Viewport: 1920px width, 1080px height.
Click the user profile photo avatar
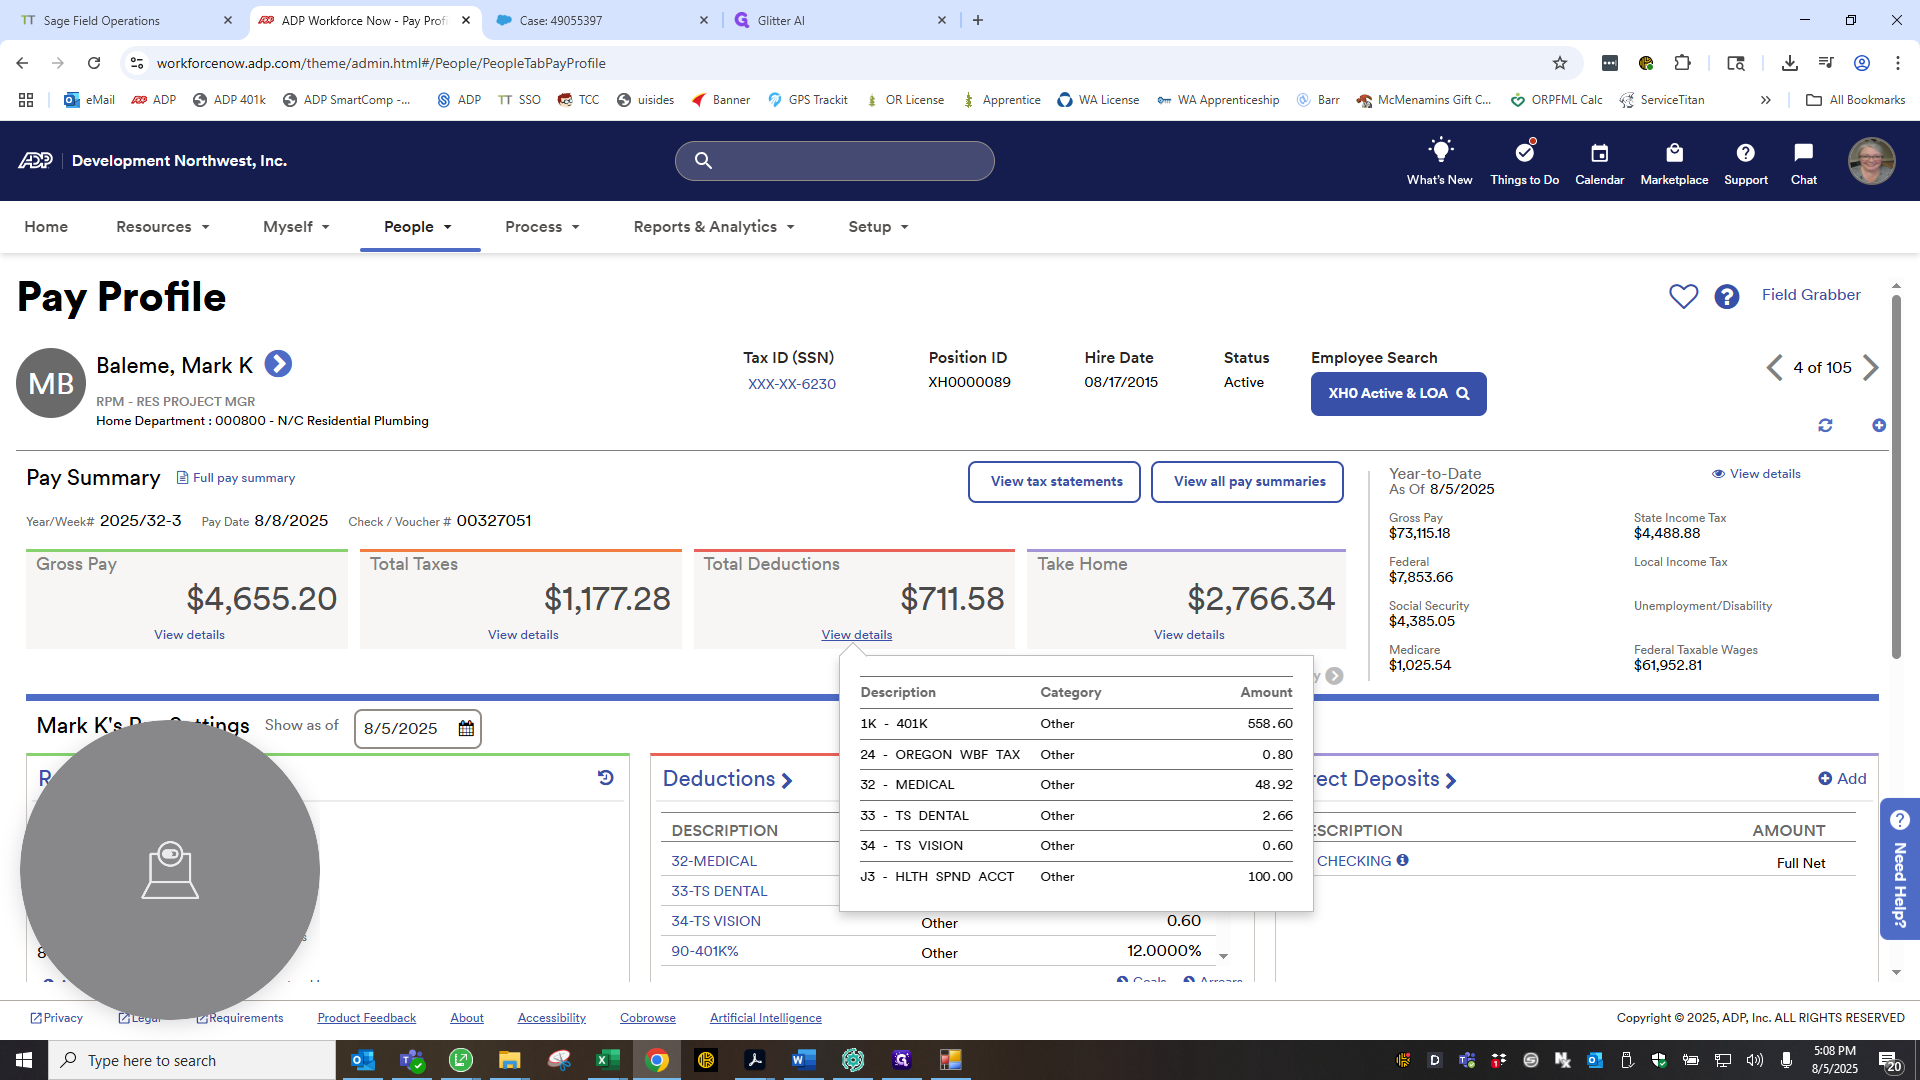1872,161
